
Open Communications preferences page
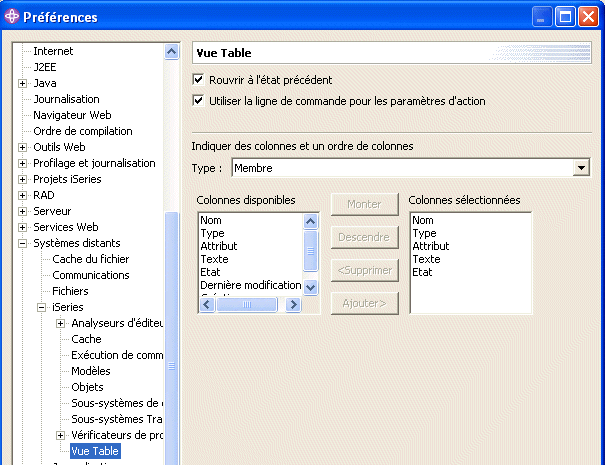(x=91, y=275)
